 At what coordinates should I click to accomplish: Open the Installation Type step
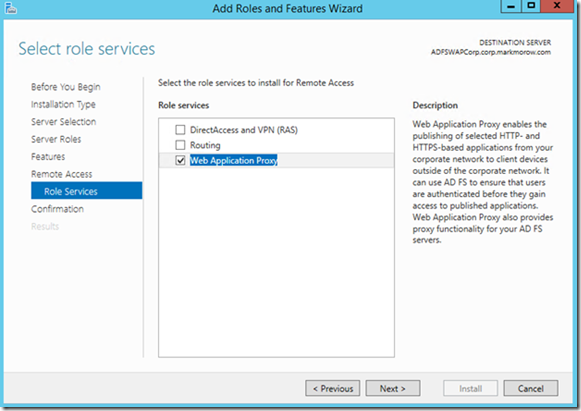[63, 105]
